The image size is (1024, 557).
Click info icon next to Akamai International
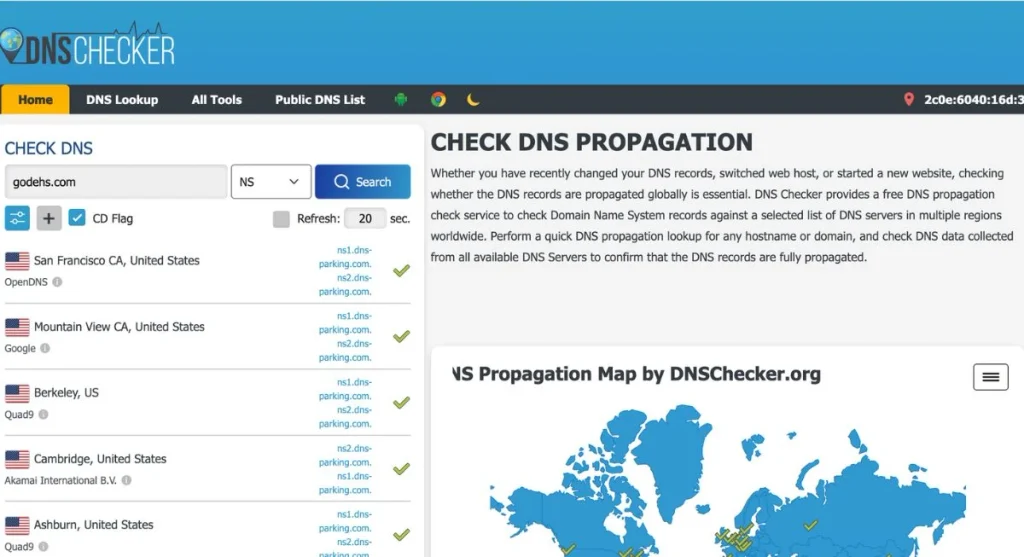126,480
